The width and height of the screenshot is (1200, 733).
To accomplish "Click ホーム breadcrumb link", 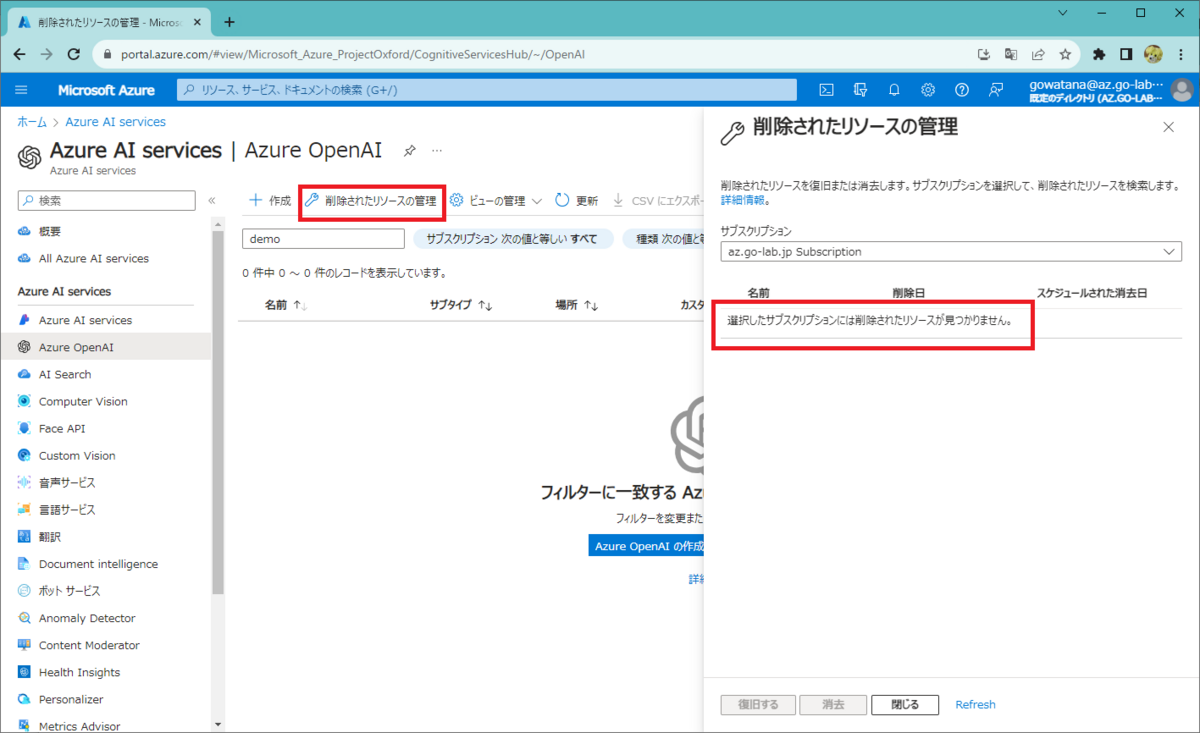I will [32, 122].
